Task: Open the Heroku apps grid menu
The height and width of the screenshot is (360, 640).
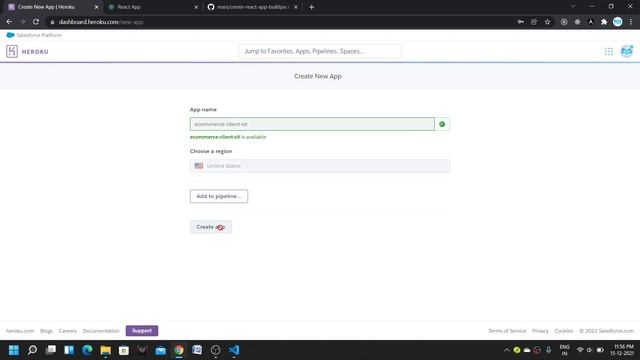Action: (609, 51)
